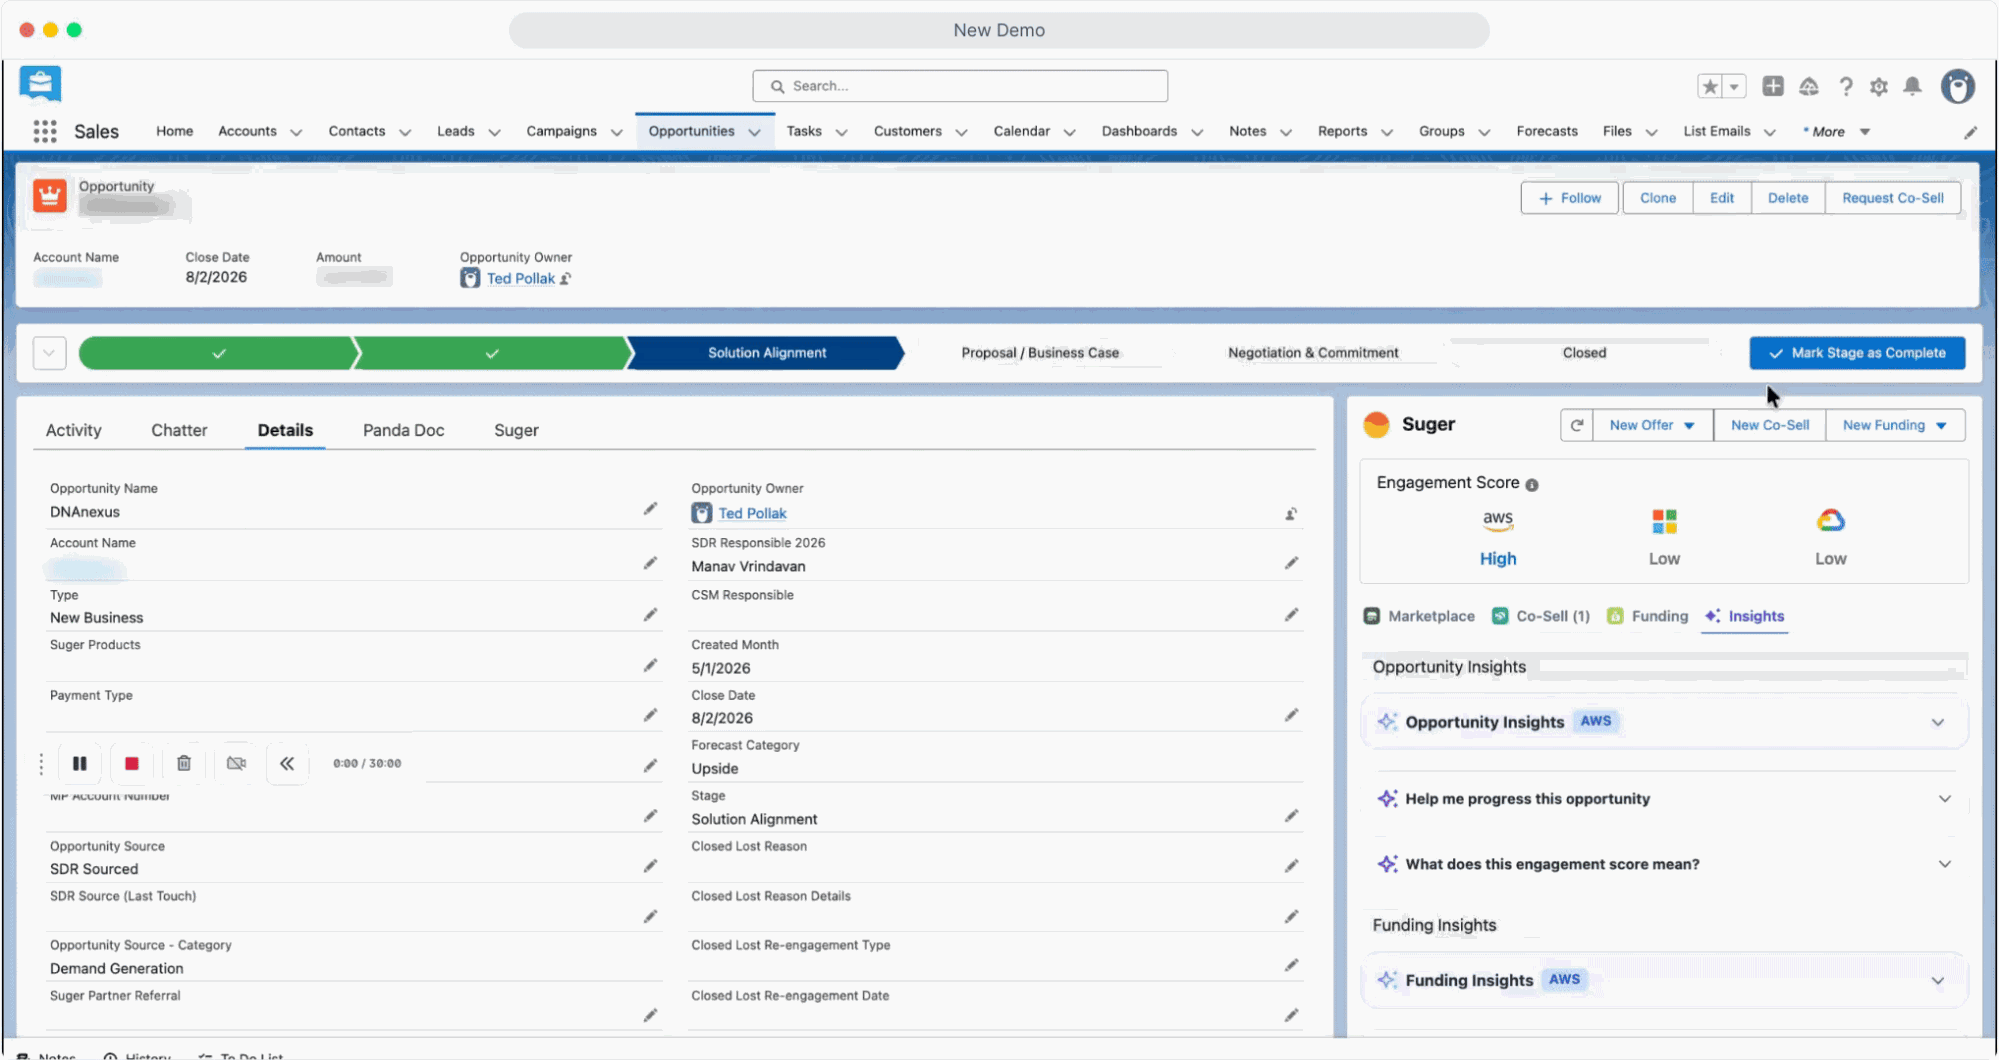Stop the recording with the red square
The height and width of the screenshot is (1061, 1999).
coord(131,764)
